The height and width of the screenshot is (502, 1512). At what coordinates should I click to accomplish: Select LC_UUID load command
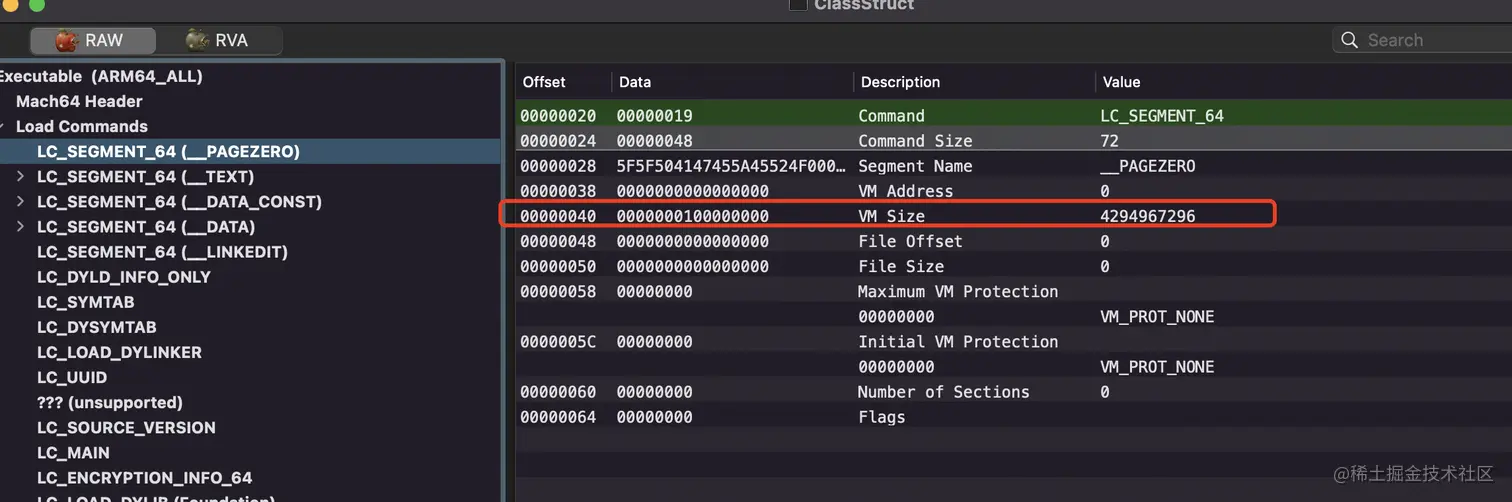coord(72,377)
